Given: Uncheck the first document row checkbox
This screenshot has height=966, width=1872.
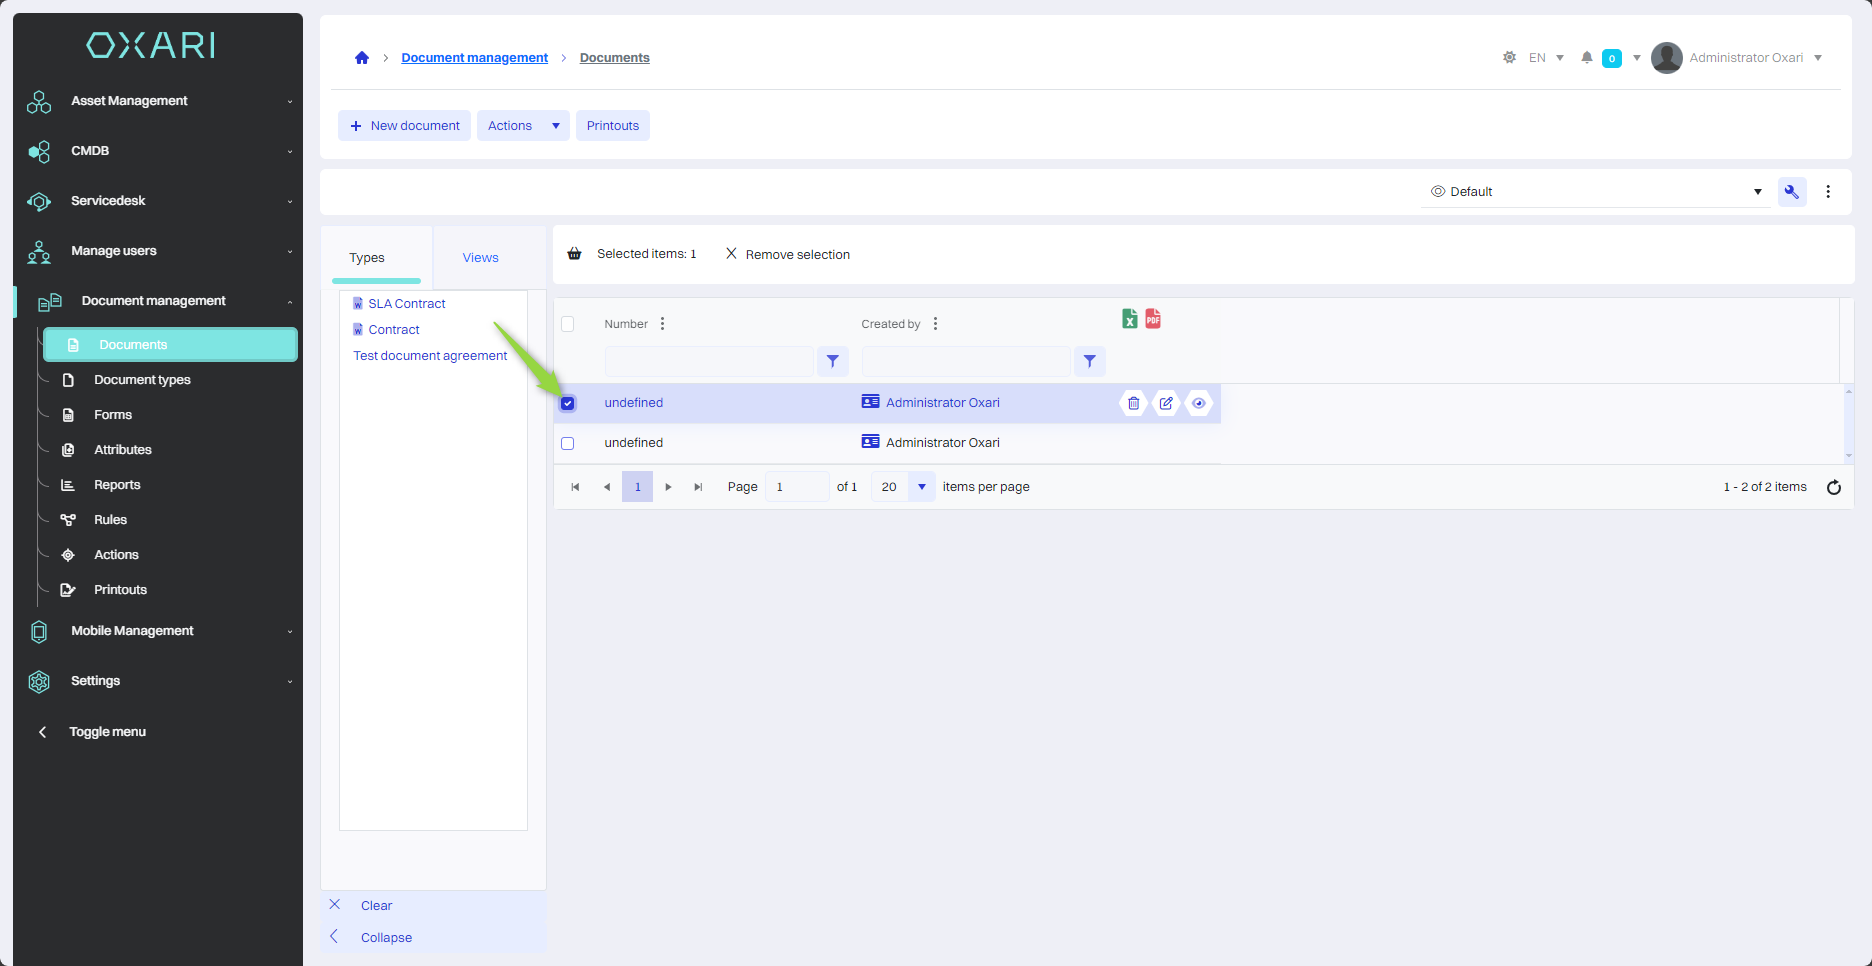Looking at the screenshot, I should (x=568, y=404).
